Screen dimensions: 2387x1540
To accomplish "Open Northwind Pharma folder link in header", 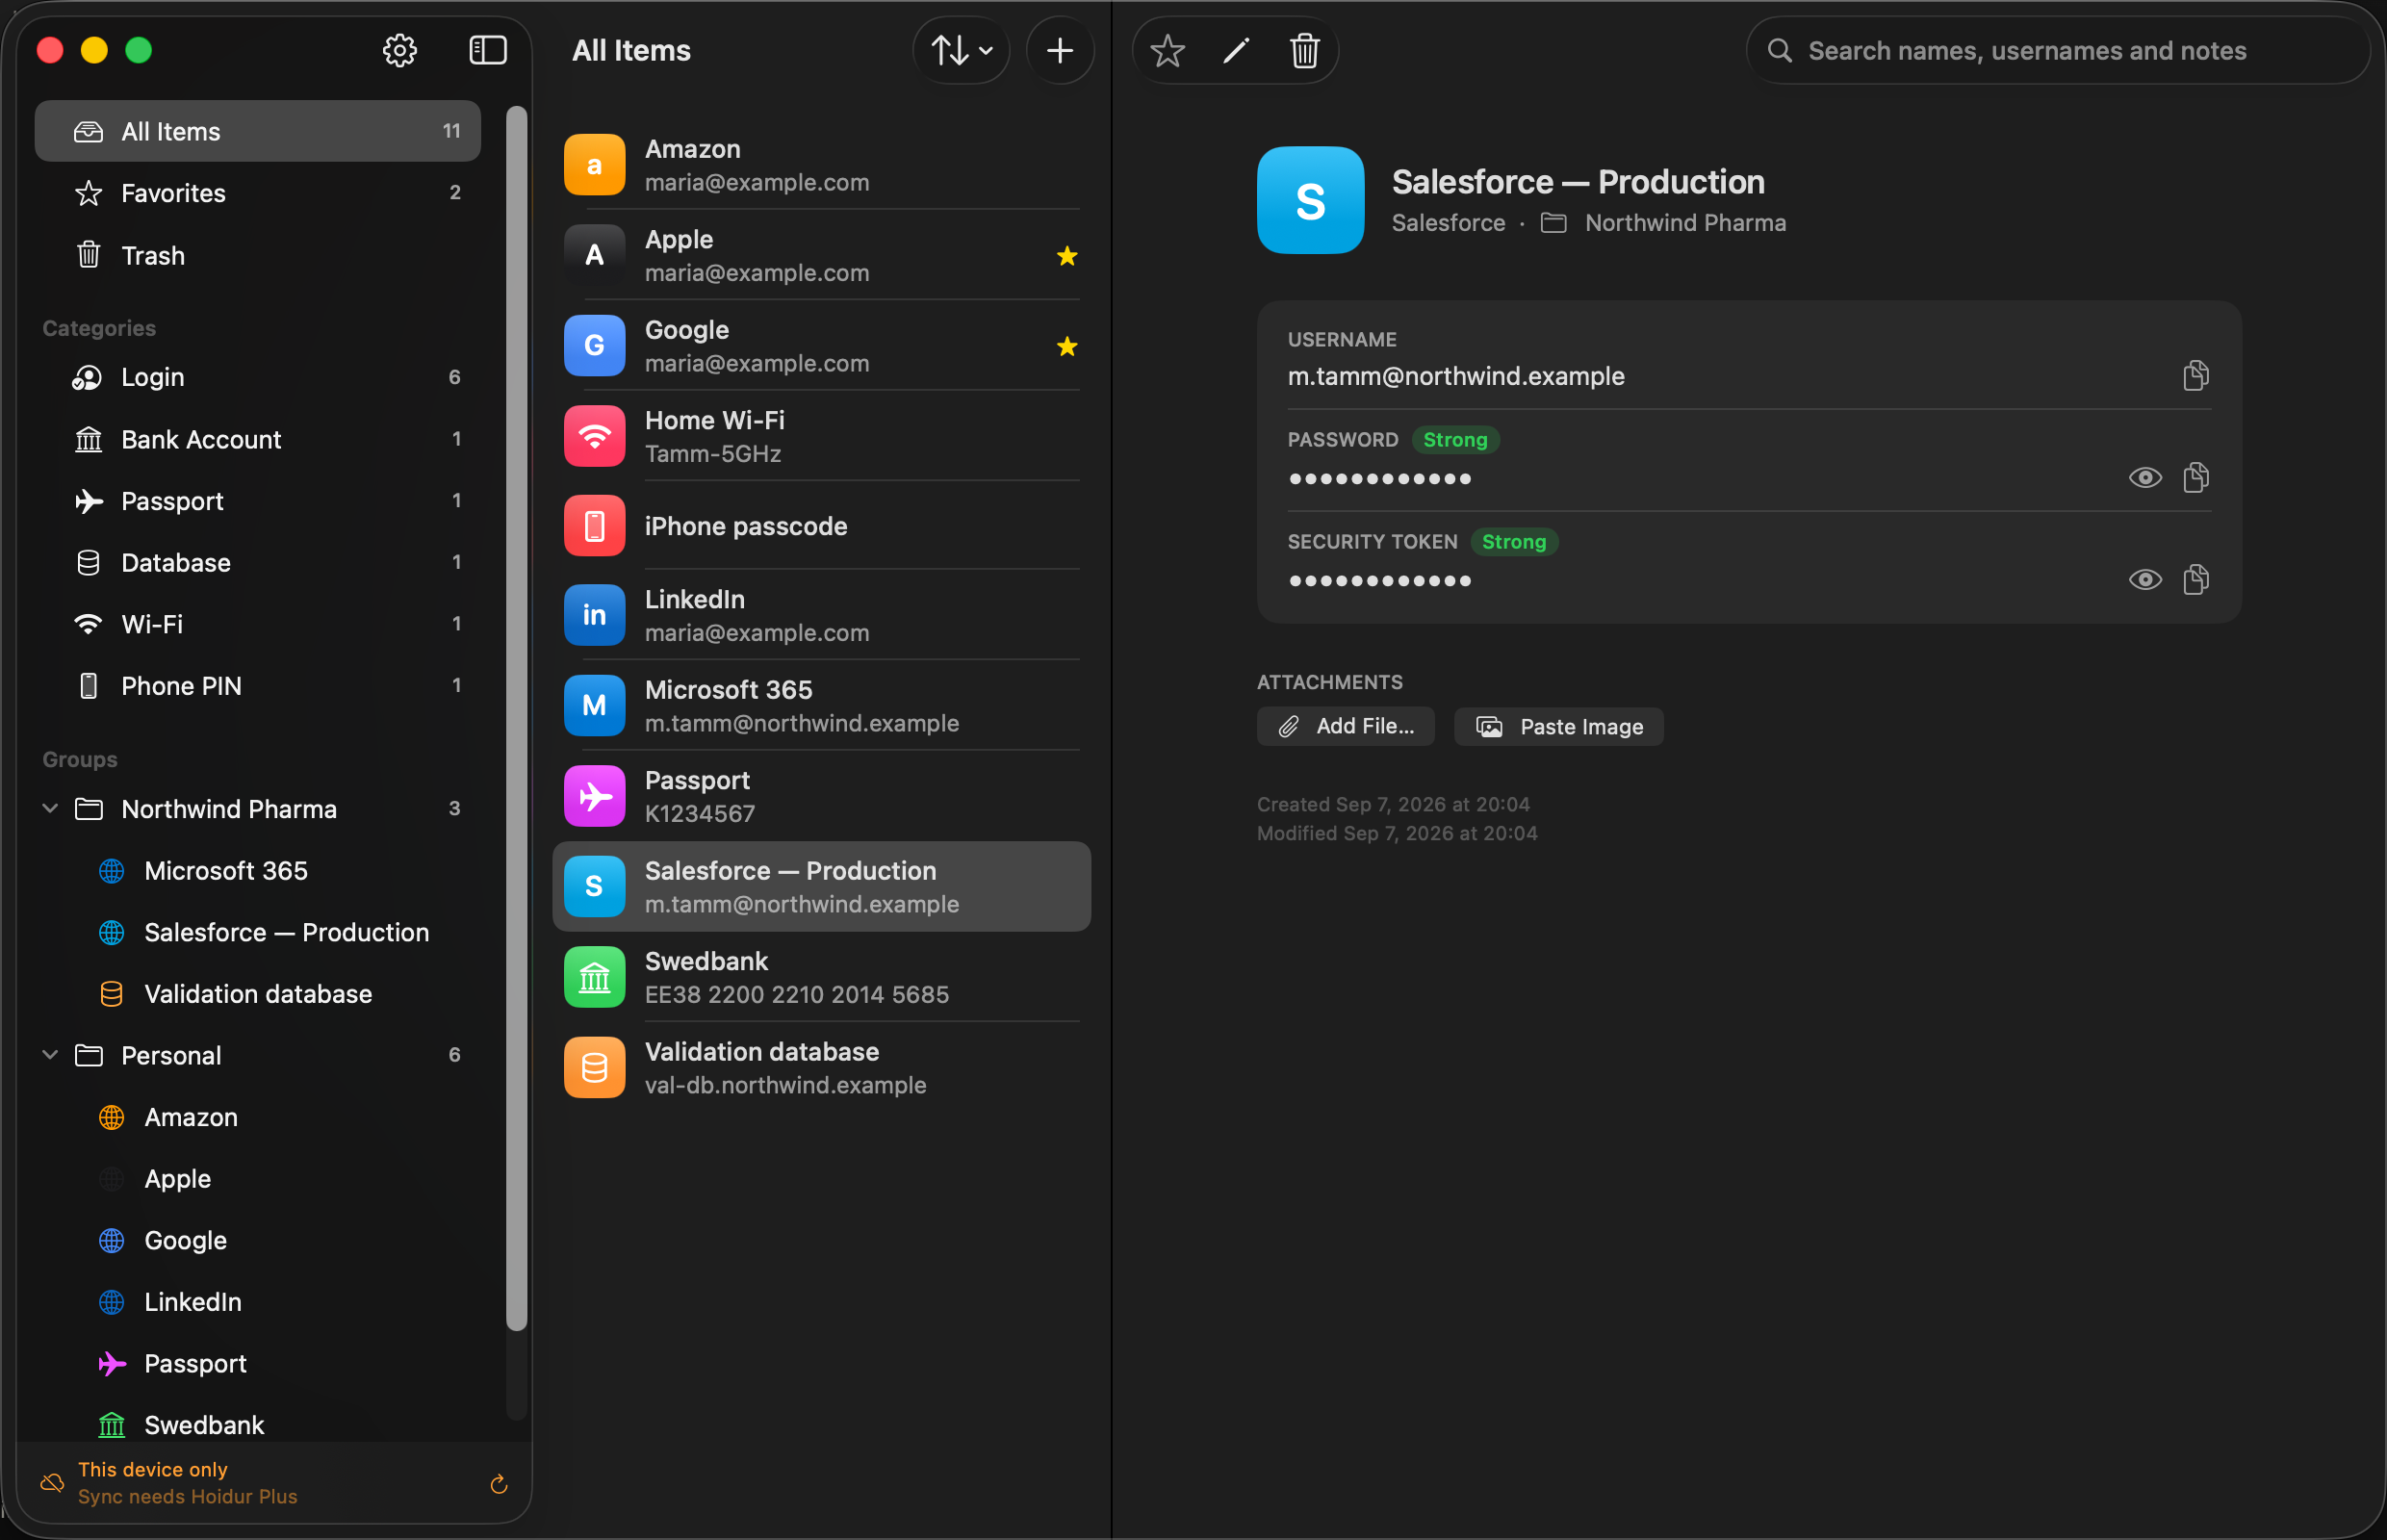I will pos(1663,223).
